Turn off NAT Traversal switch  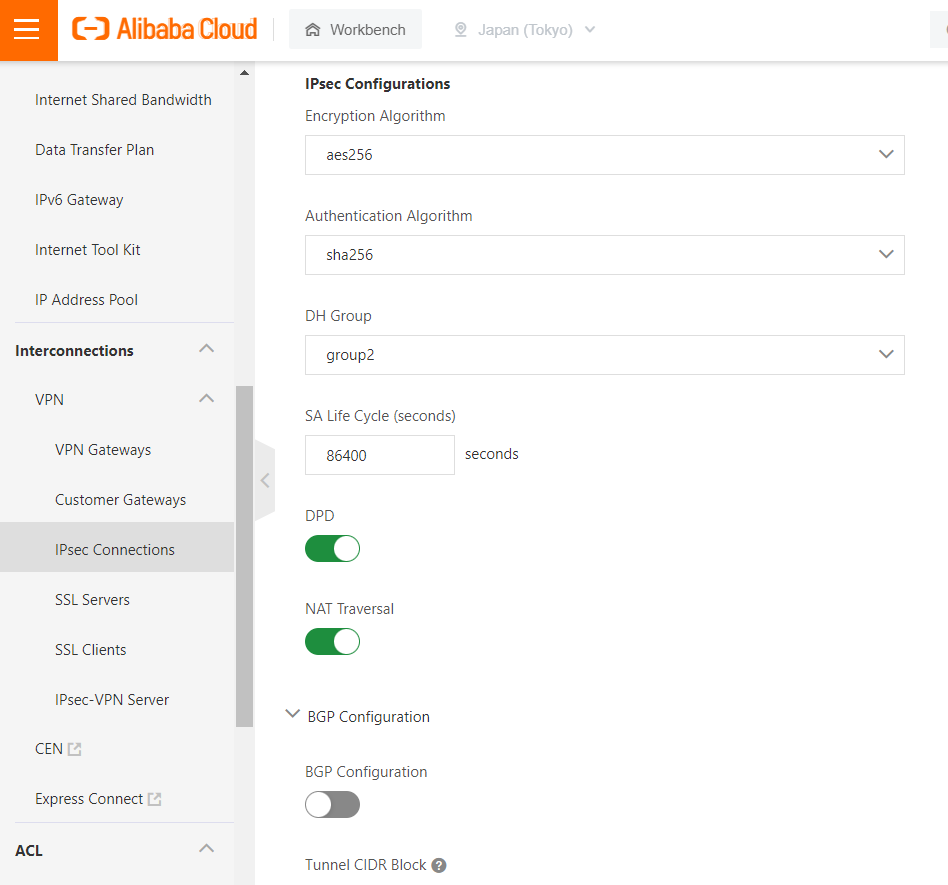click(x=332, y=641)
